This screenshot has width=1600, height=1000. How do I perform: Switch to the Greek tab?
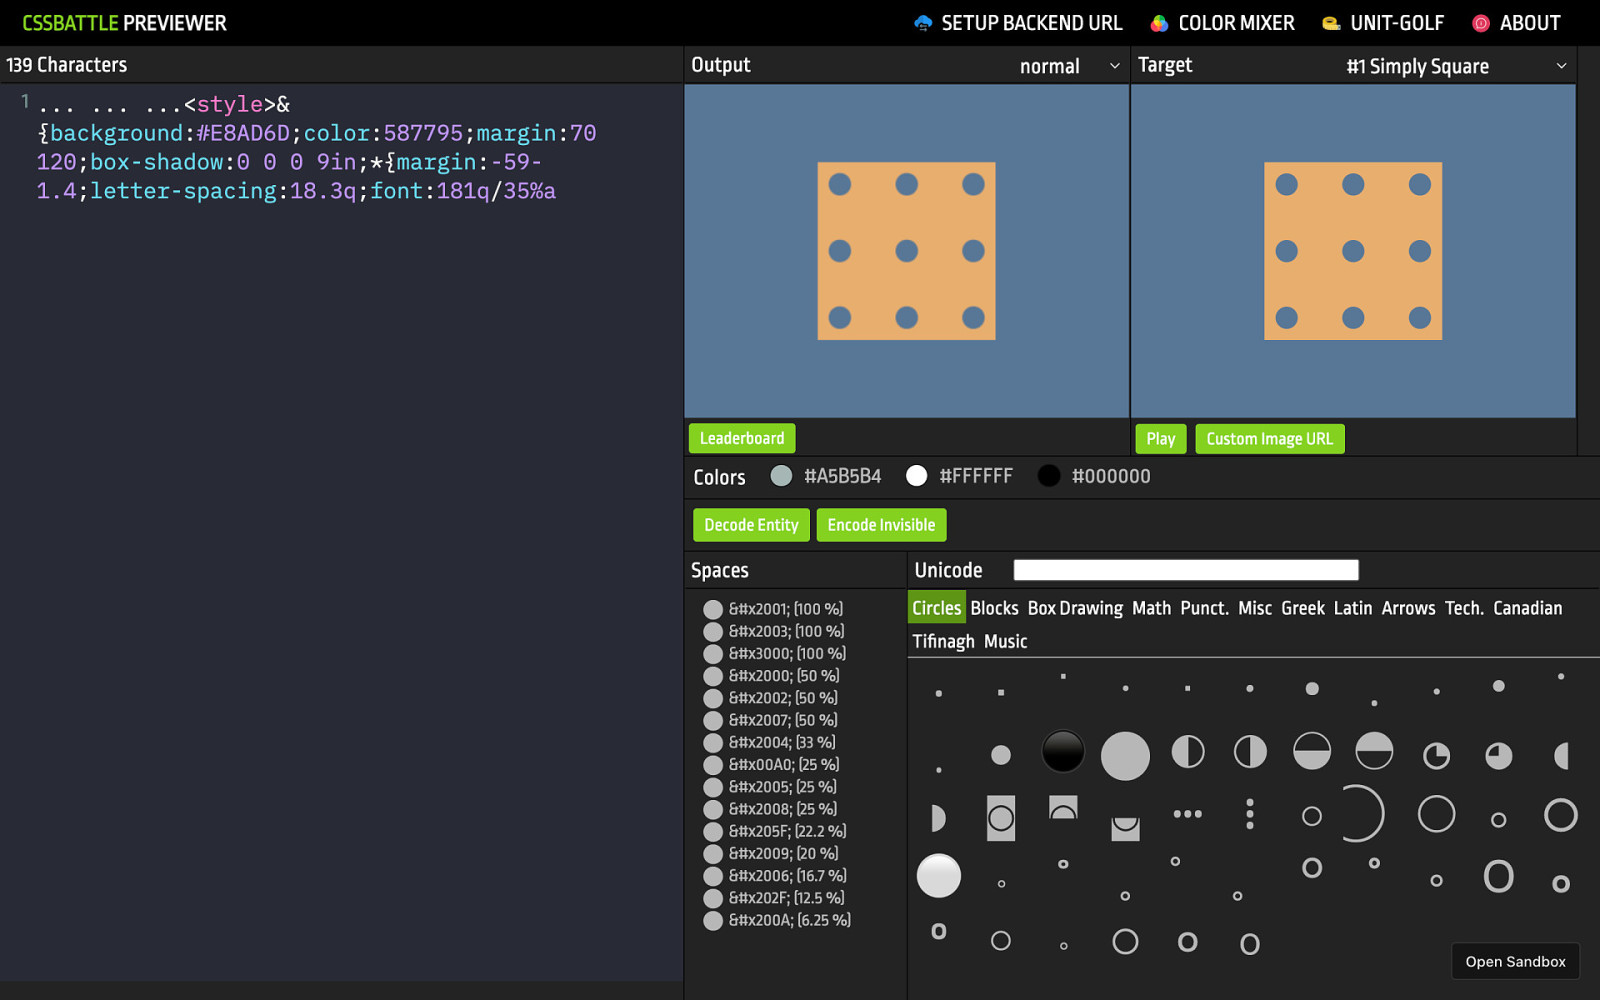coord(1303,608)
